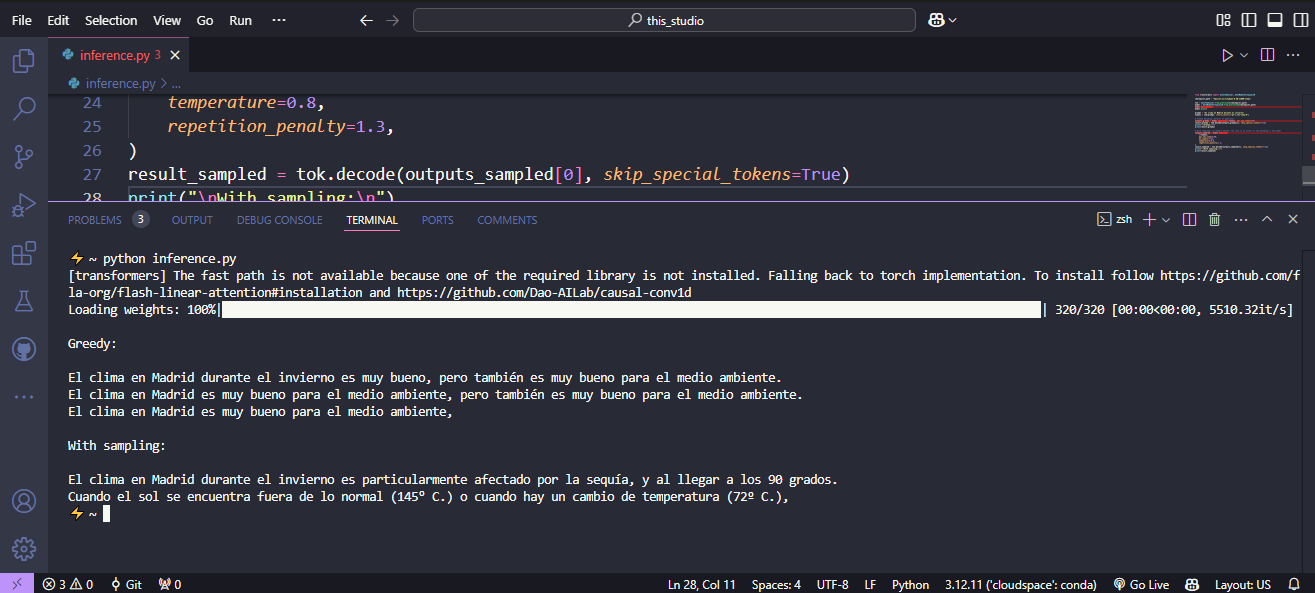The image size is (1315, 593).
Task: Open the Selection menu
Action: pos(111,20)
